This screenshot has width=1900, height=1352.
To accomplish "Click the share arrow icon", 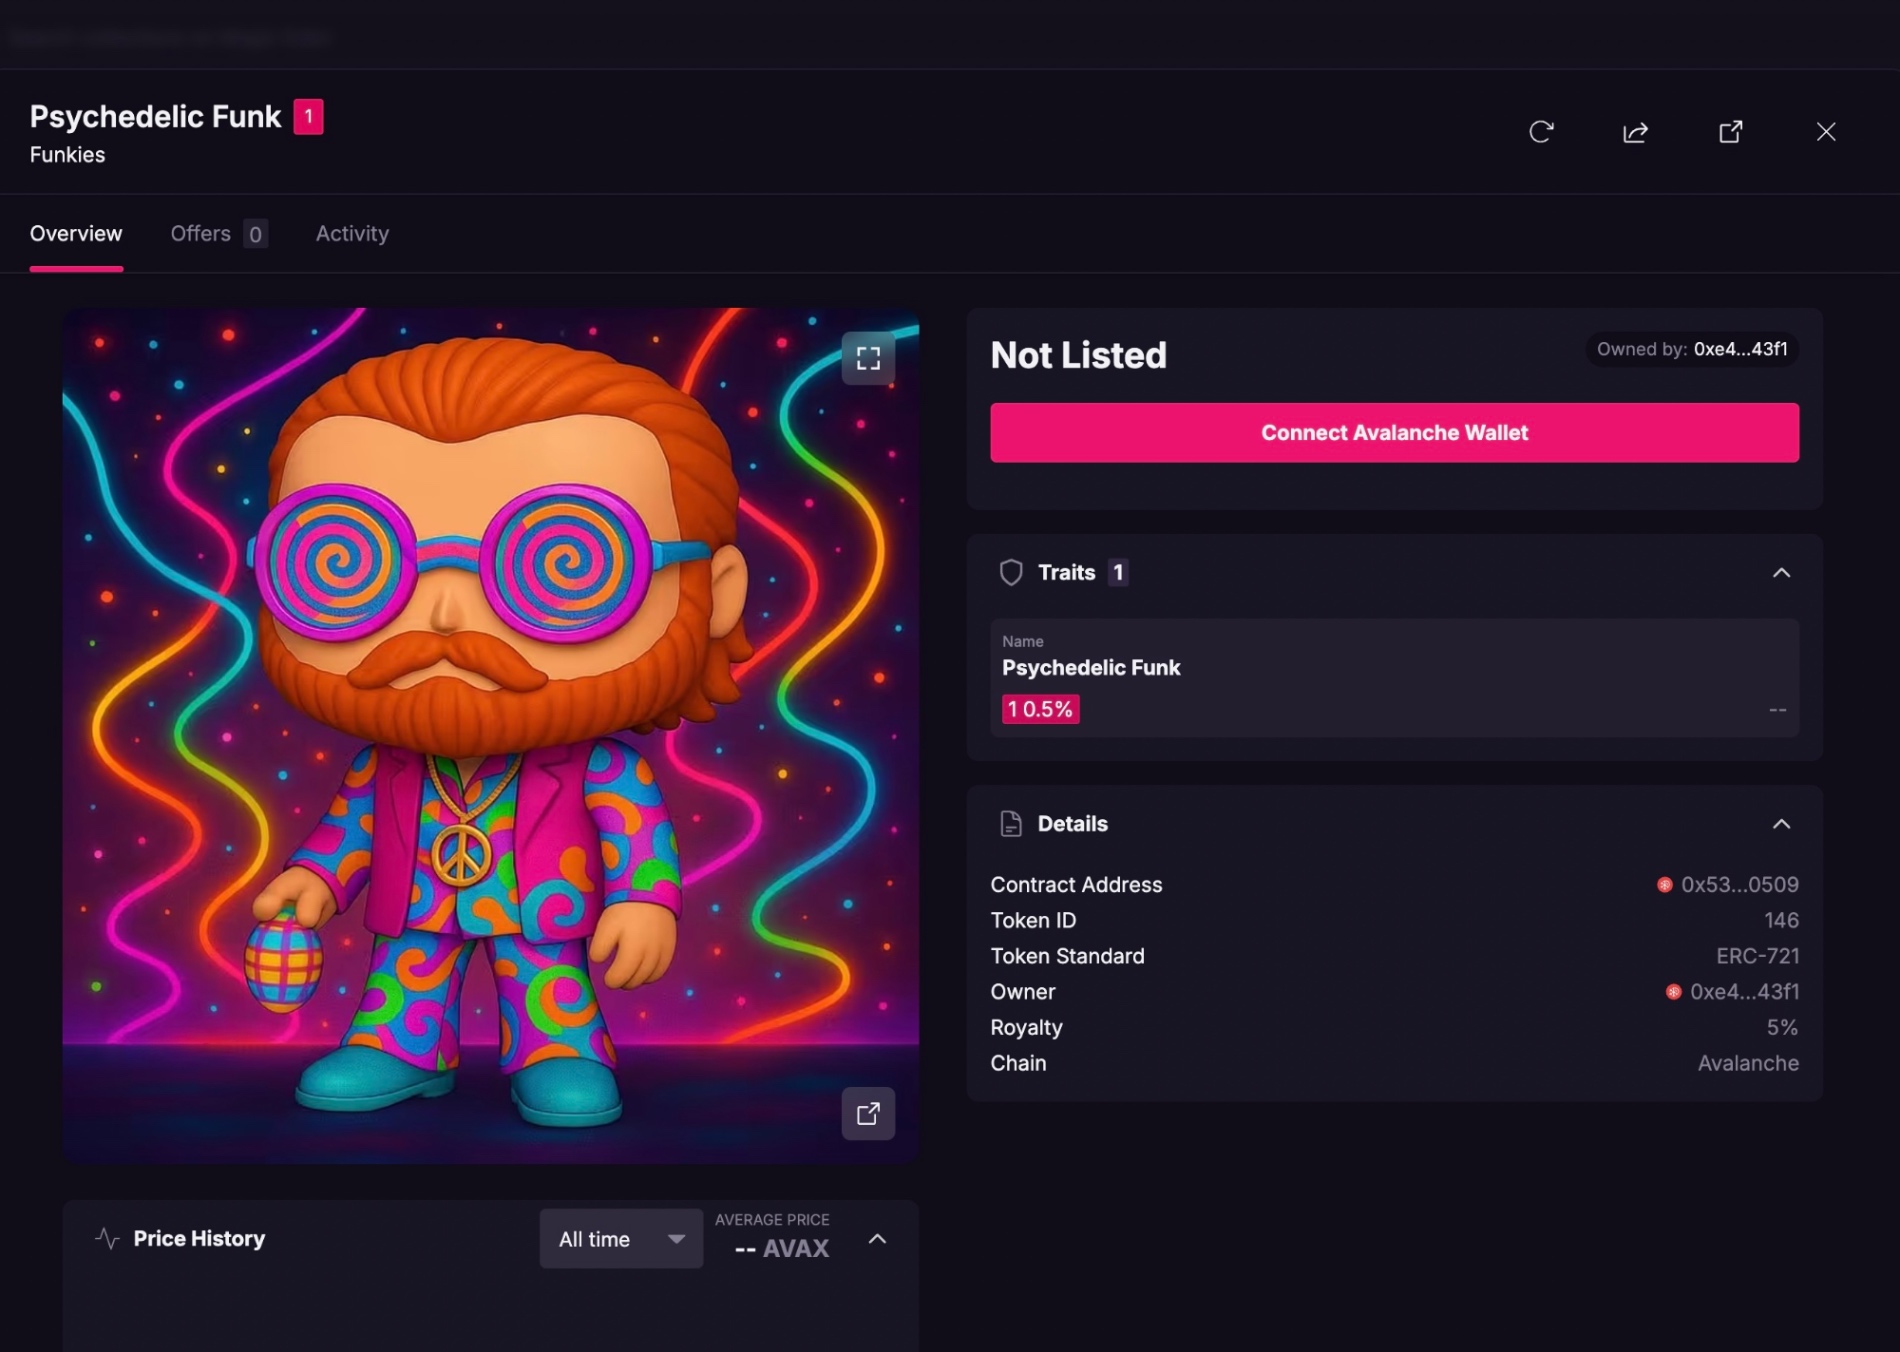I will point(1635,132).
